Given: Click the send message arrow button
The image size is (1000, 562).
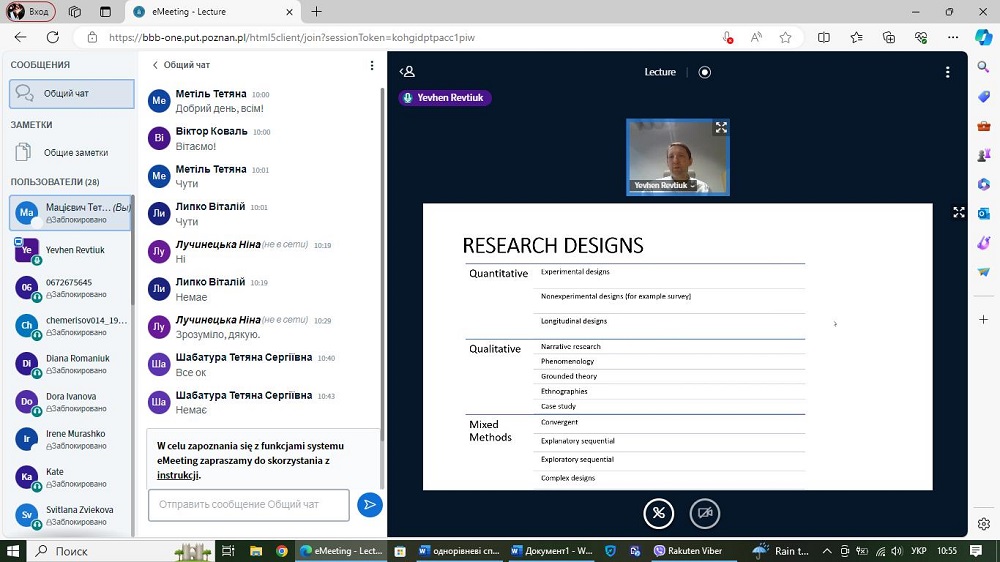Looking at the screenshot, I should 369,505.
